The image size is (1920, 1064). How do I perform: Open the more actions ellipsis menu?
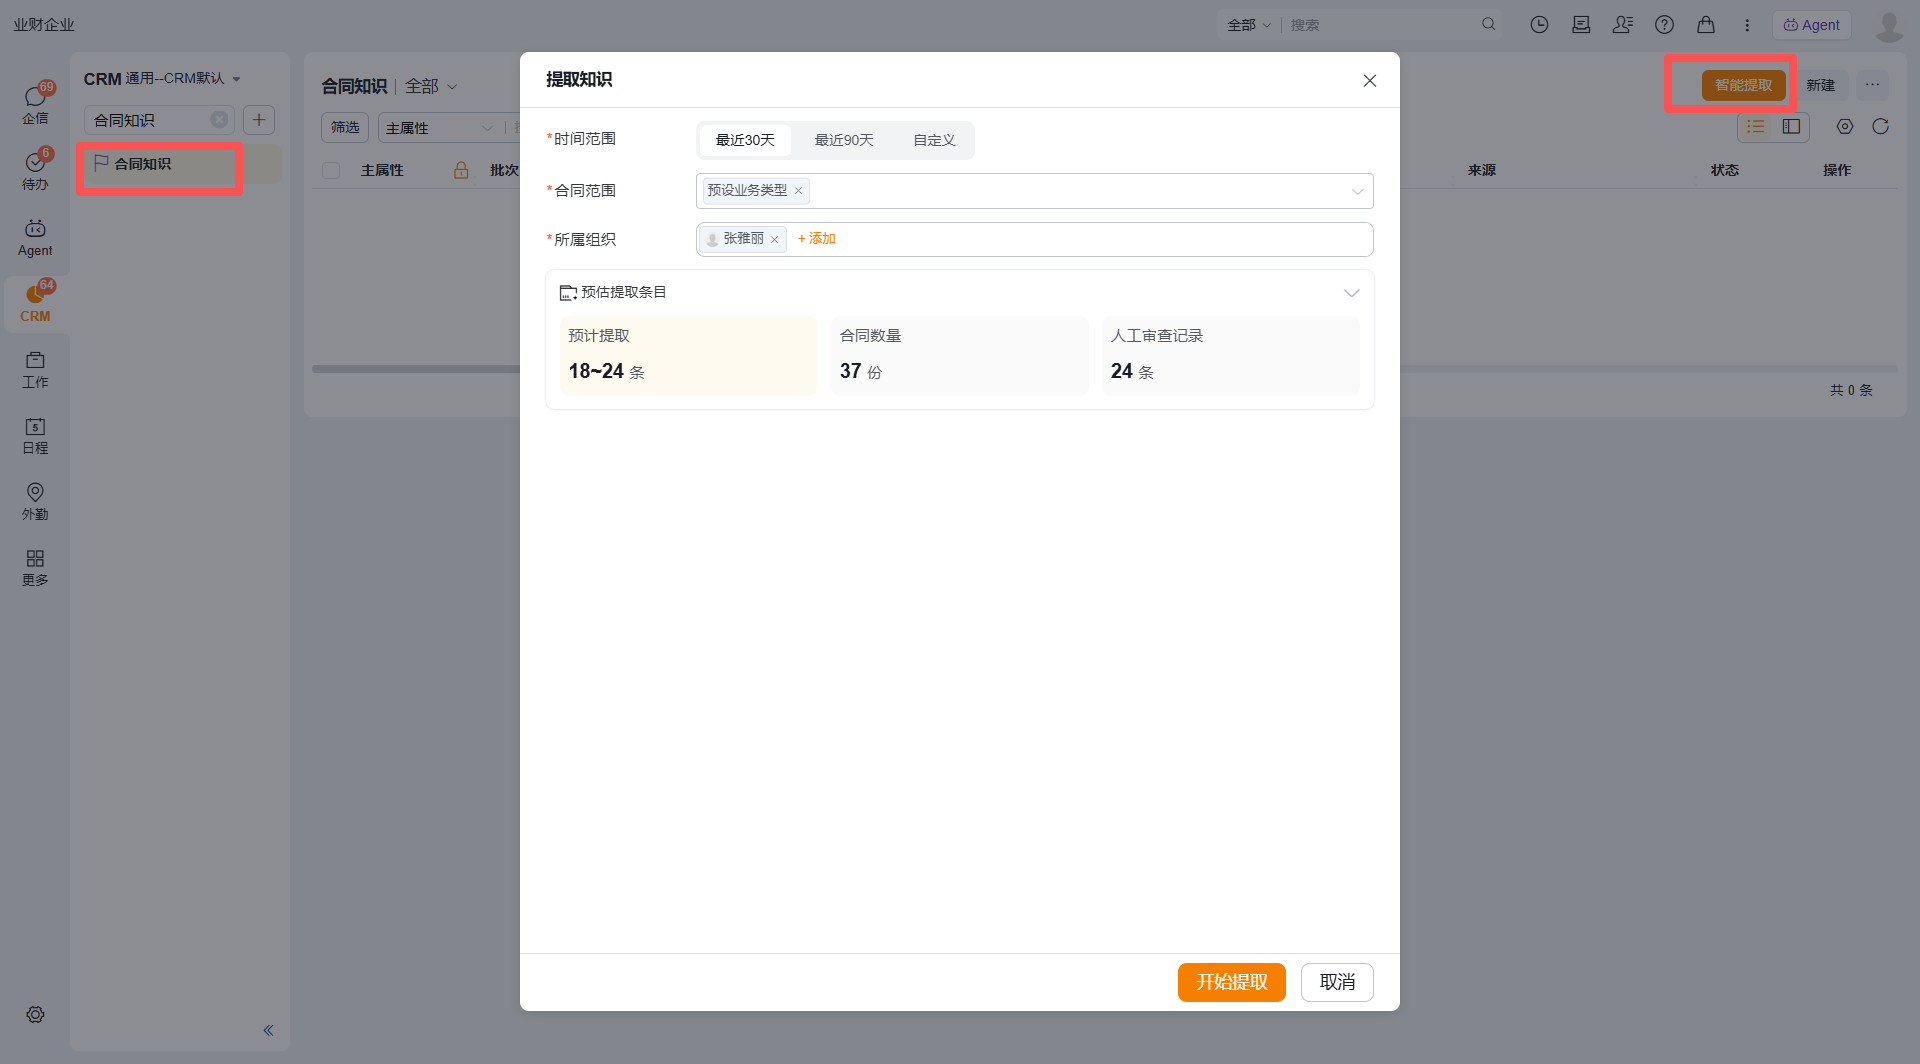[1872, 85]
